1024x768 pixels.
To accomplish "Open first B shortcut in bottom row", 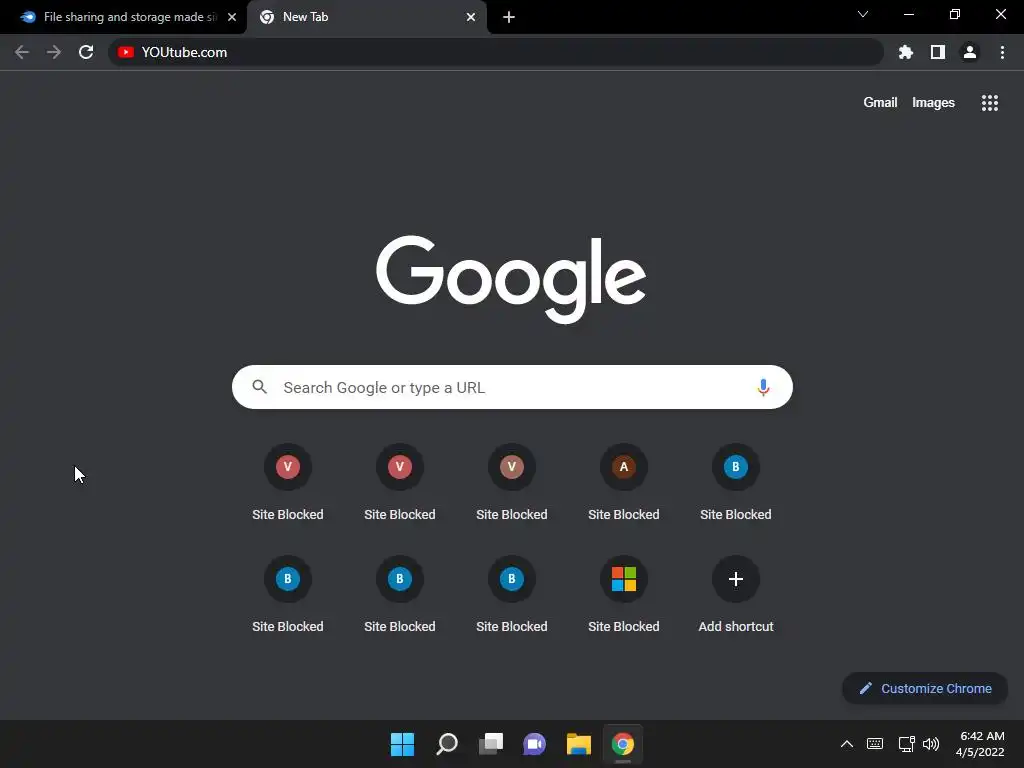I will [288, 579].
